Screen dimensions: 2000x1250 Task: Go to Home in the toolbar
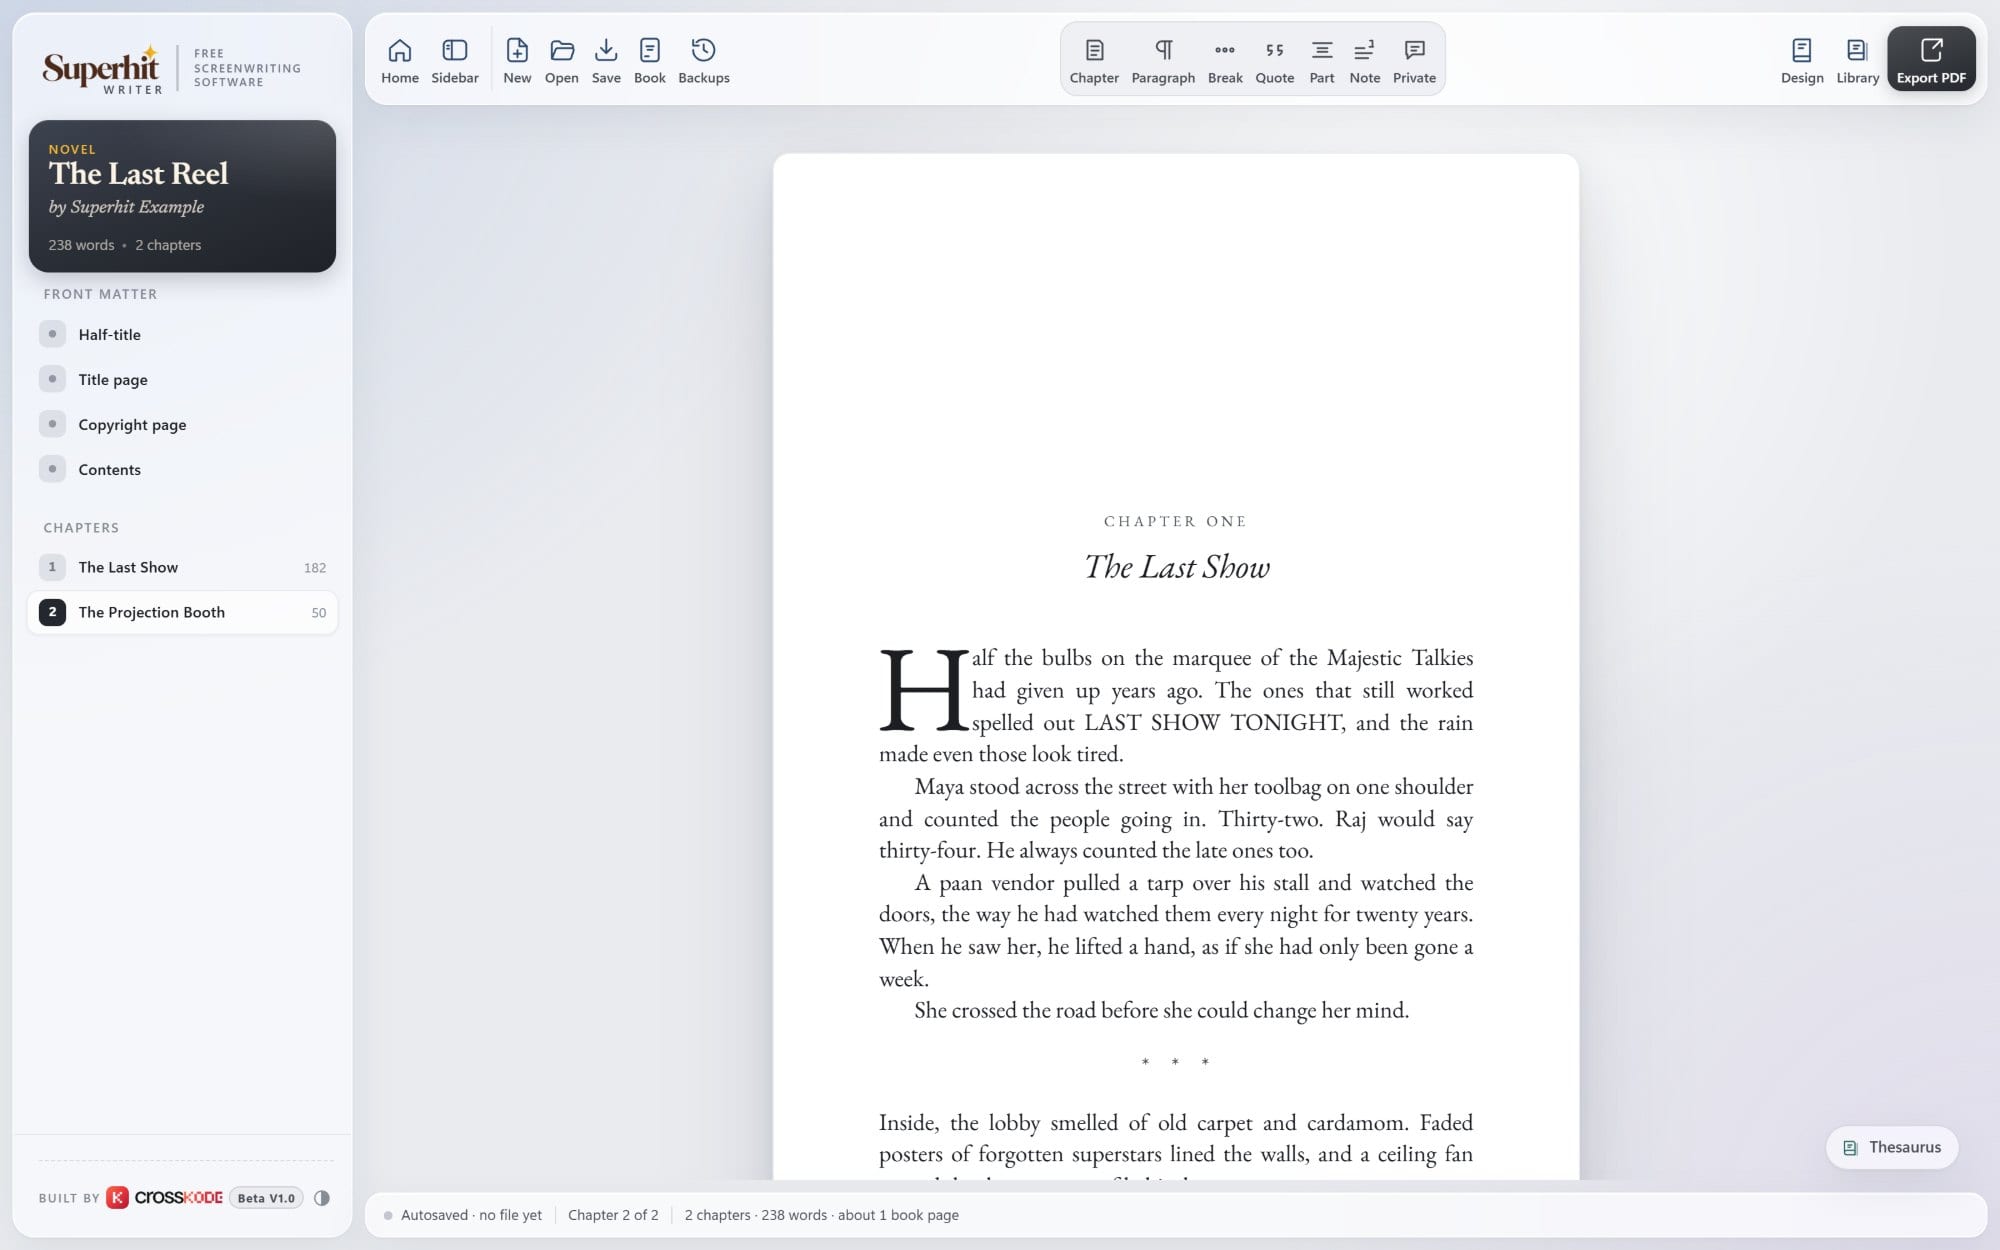tap(399, 61)
